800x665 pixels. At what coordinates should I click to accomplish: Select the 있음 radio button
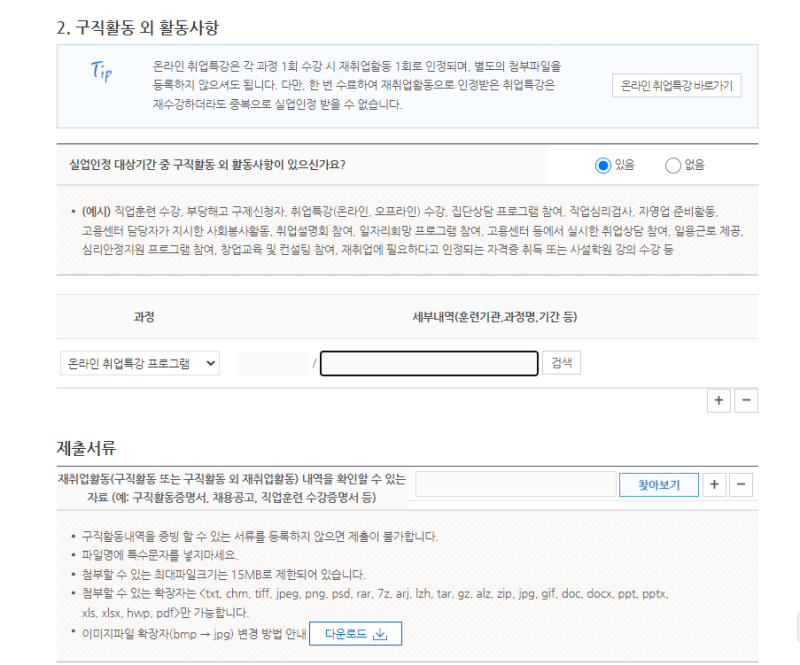coord(603,165)
